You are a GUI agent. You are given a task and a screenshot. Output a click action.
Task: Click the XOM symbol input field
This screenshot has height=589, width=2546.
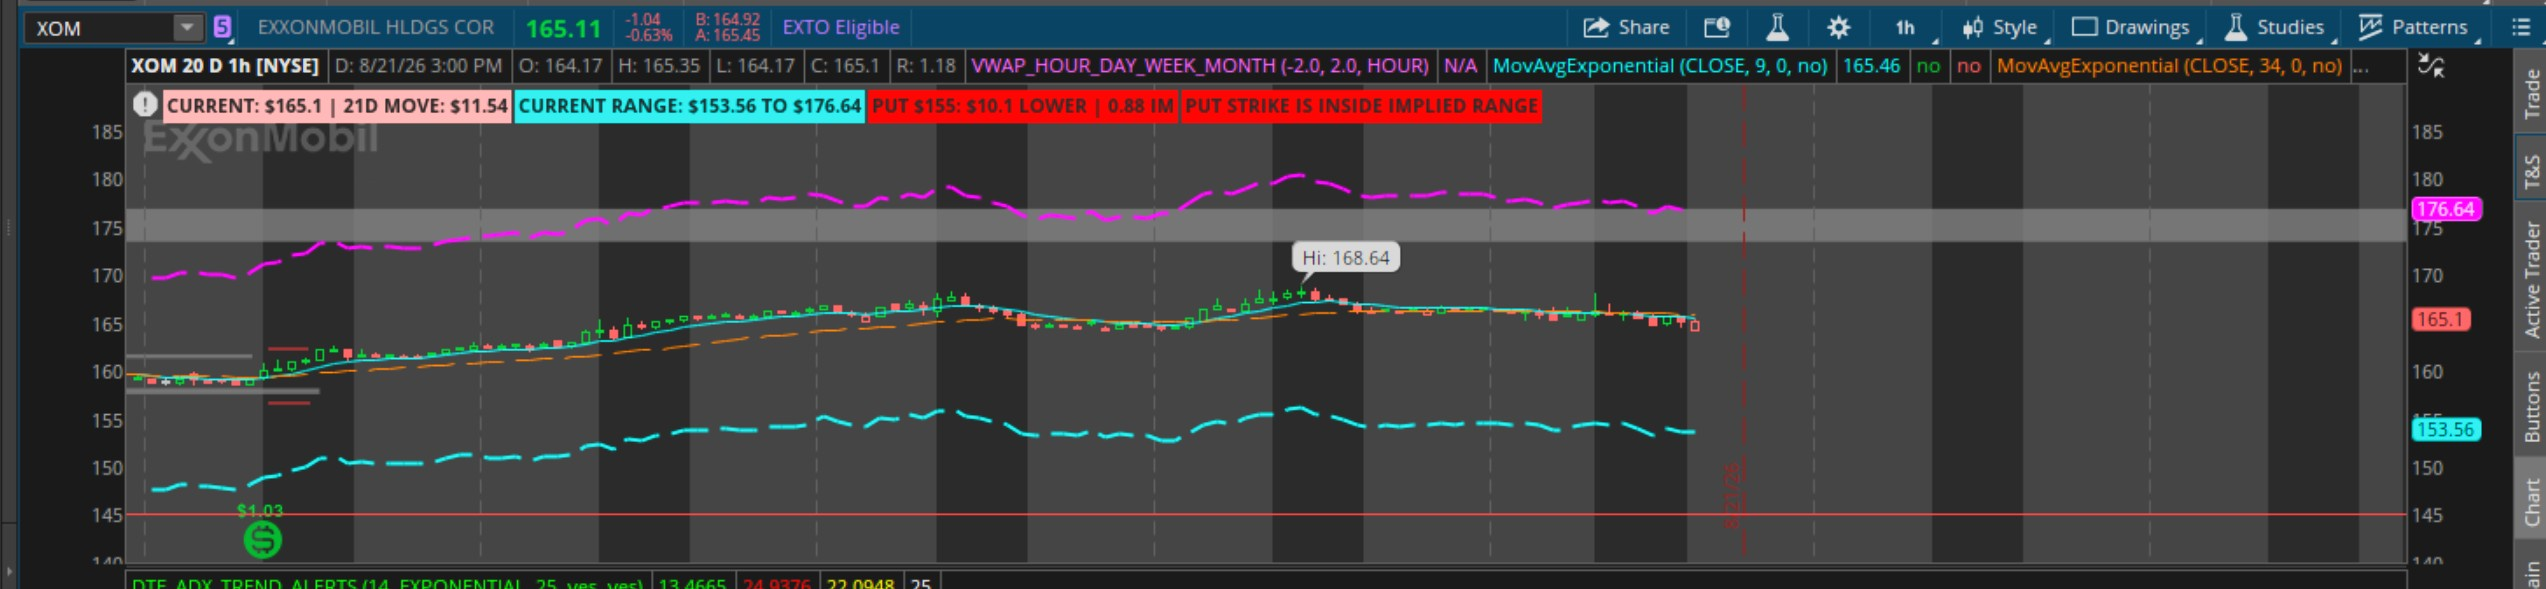tap(99, 28)
